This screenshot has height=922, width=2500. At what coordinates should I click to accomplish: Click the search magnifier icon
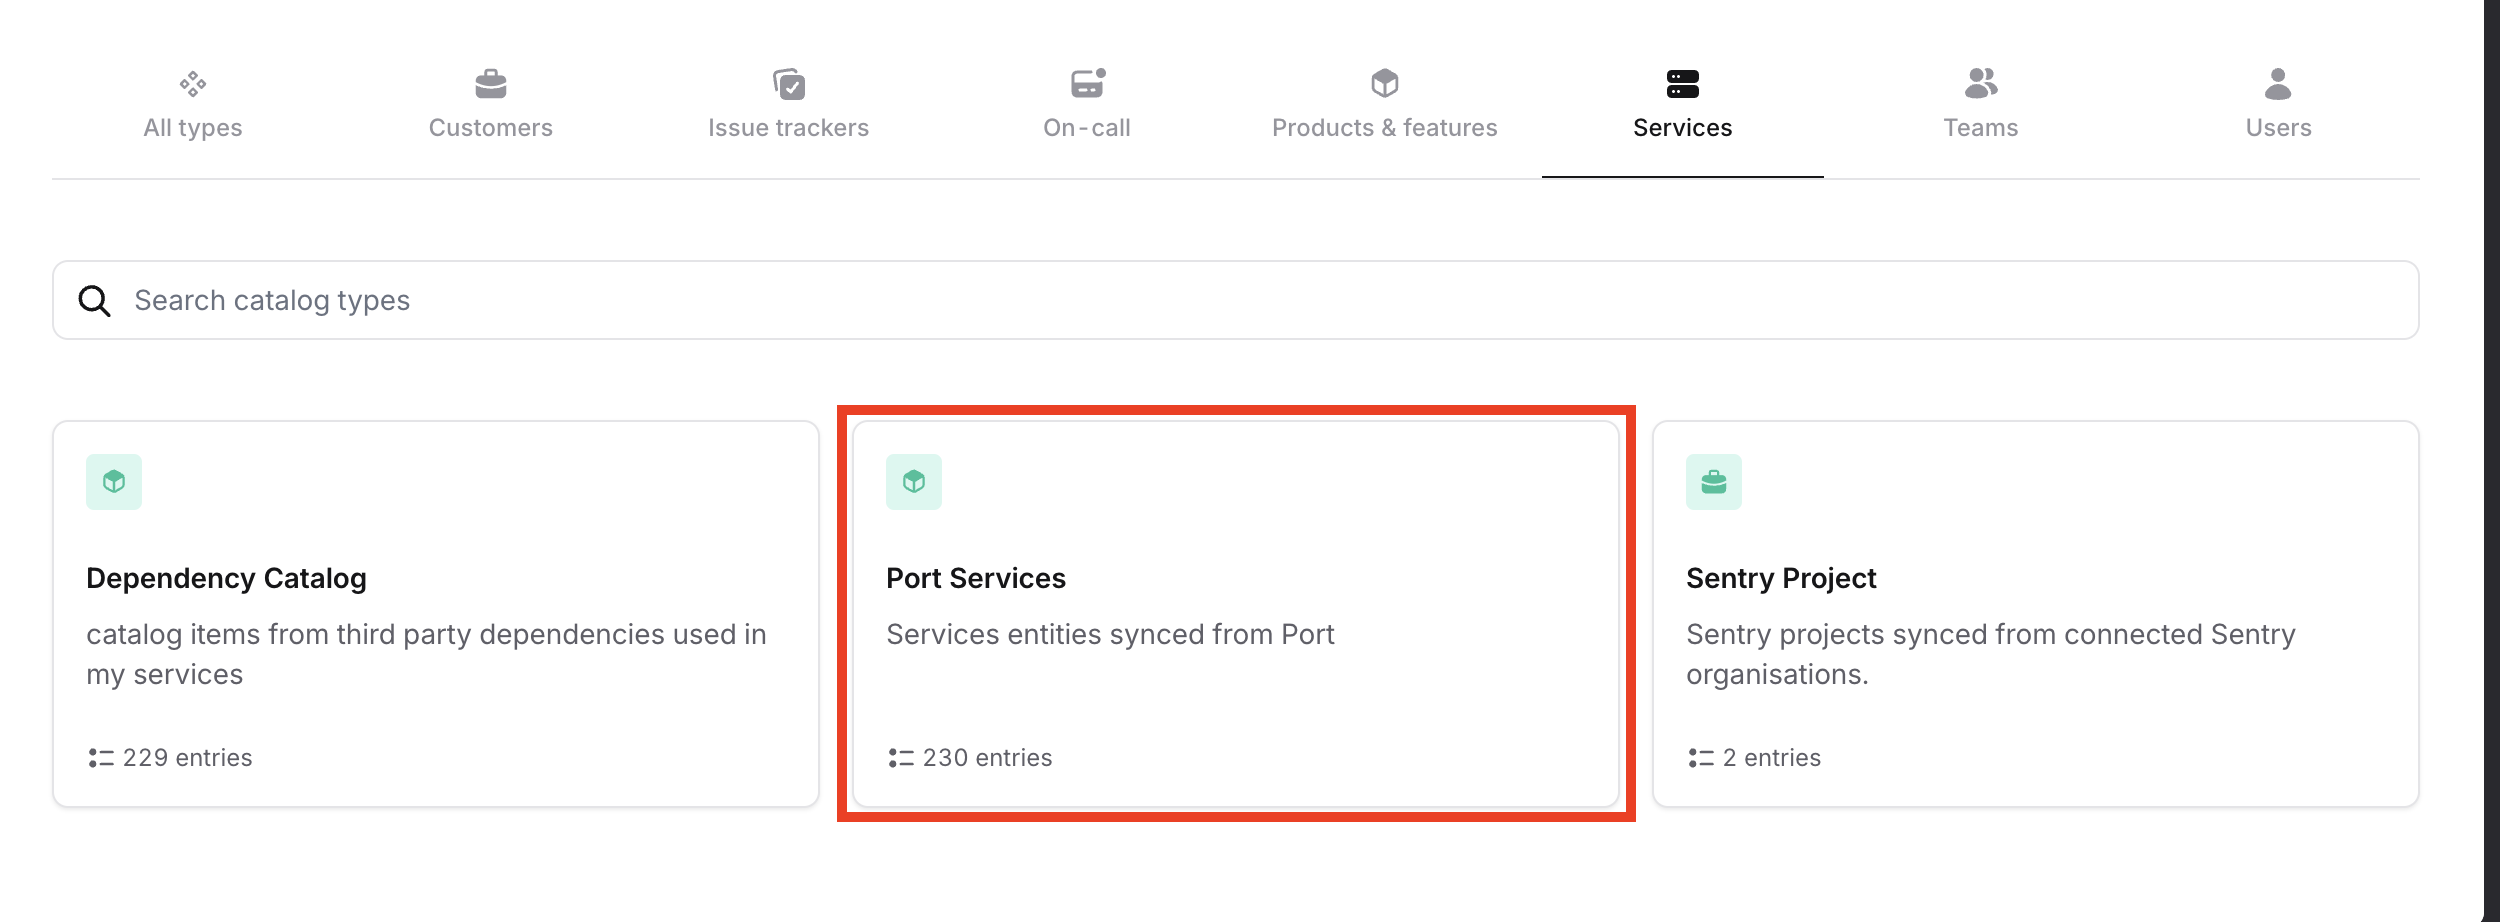pyautogui.click(x=95, y=301)
